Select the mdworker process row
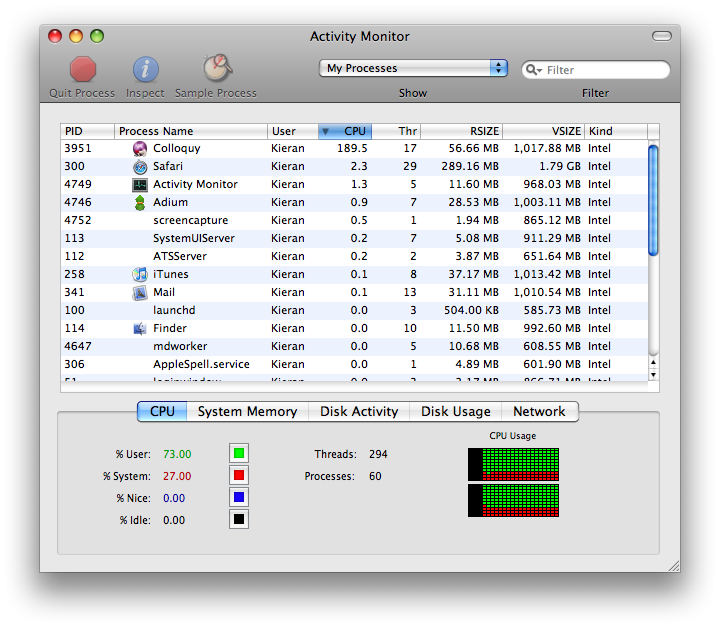Viewport: 720px width, 627px height. pos(354,346)
